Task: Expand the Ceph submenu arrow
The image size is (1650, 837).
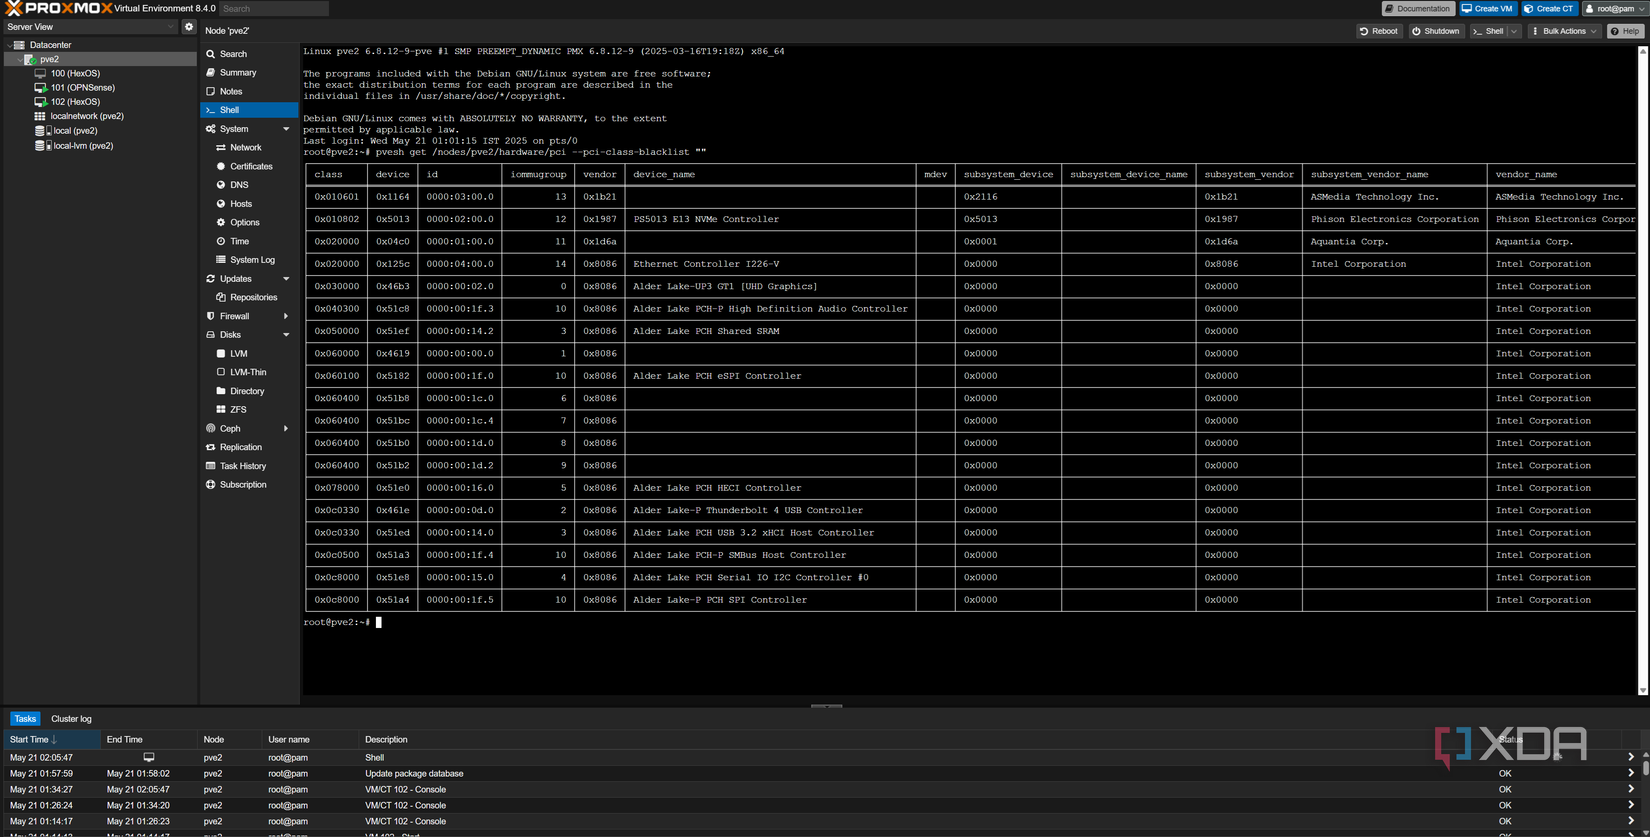Action: 286,429
